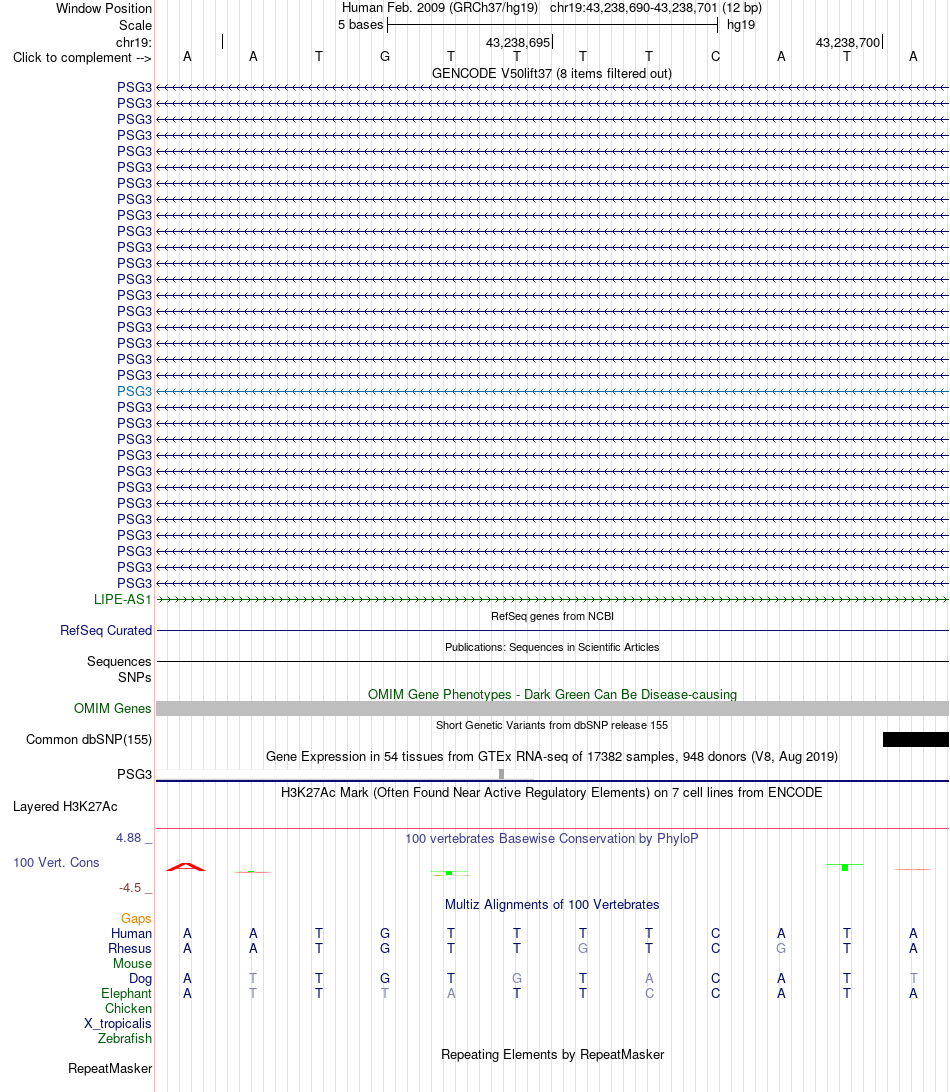950x1092 pixels.
Task: Click the window position text chr19:43,238,690-43,238,701
Action: 633,8
